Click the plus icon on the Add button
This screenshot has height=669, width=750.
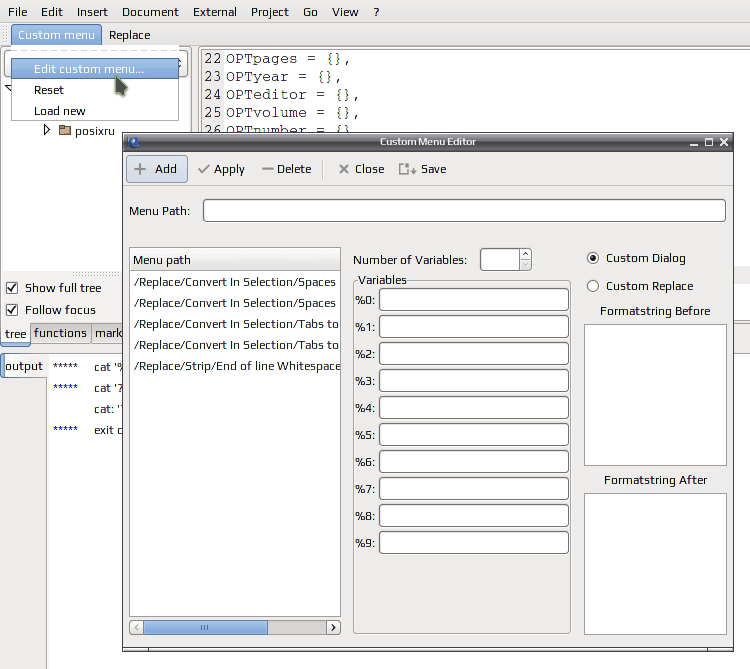(x=140, y=169)
